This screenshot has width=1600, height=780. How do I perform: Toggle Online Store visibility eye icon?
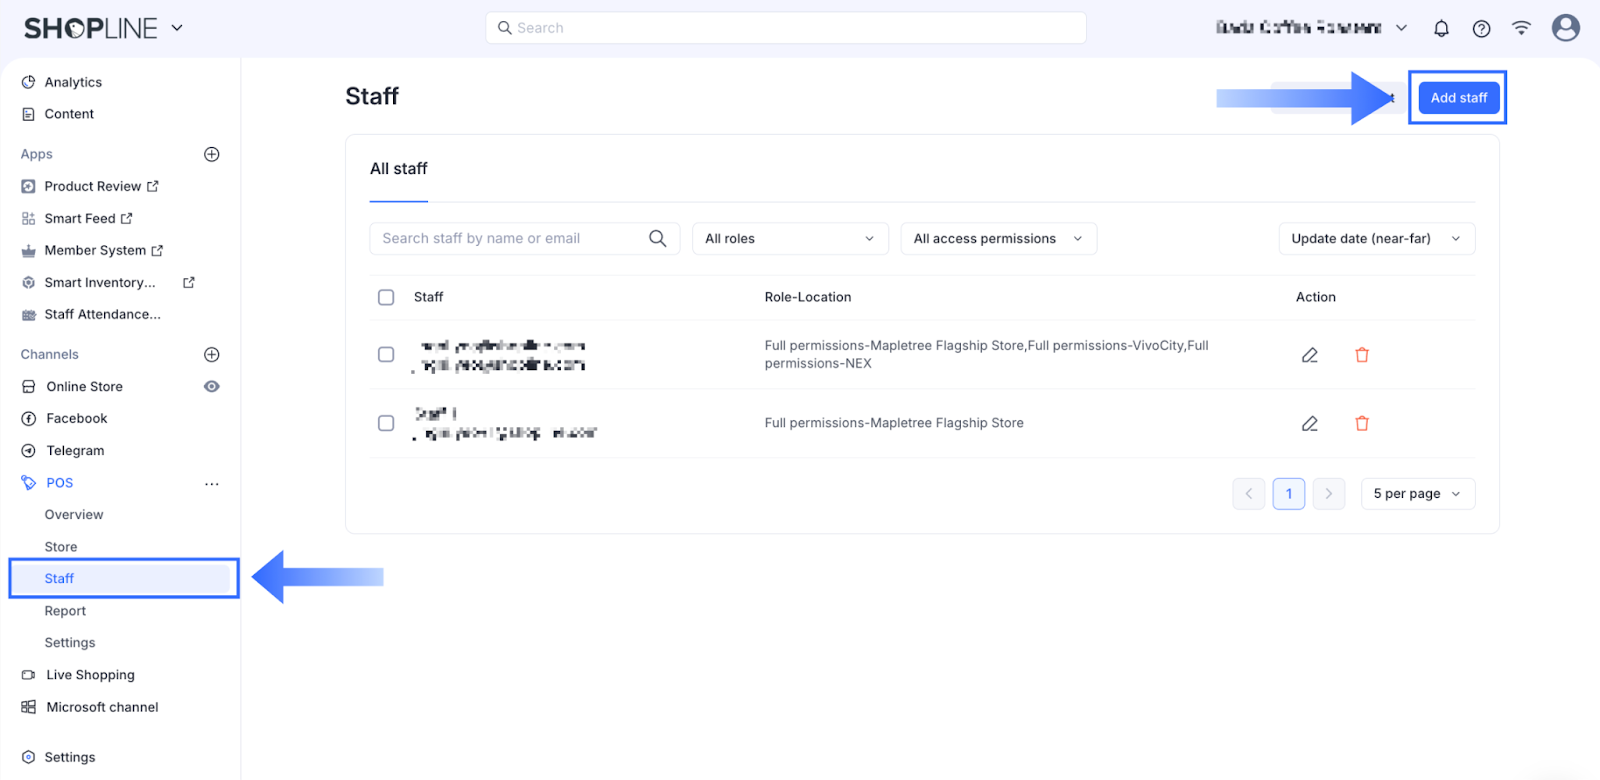point(212,387)
